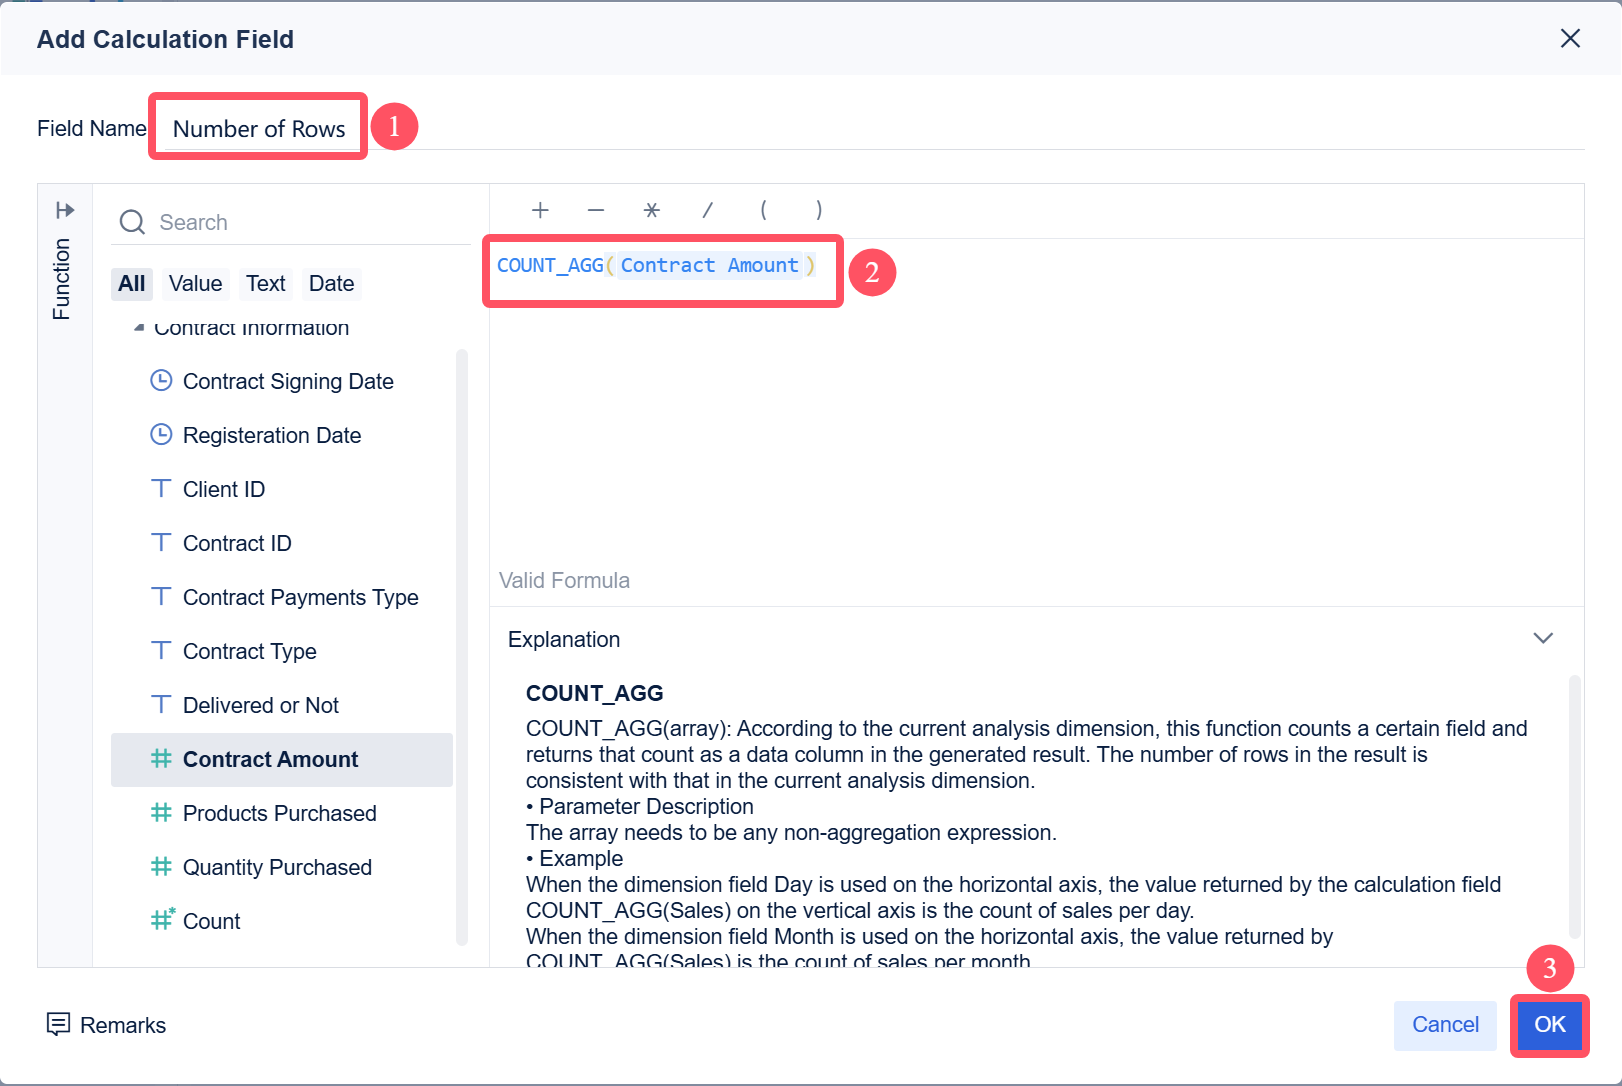Screen dimensions: 1622x1086
Task: Select the Contract Payments Type field
Action: (282, 597)
